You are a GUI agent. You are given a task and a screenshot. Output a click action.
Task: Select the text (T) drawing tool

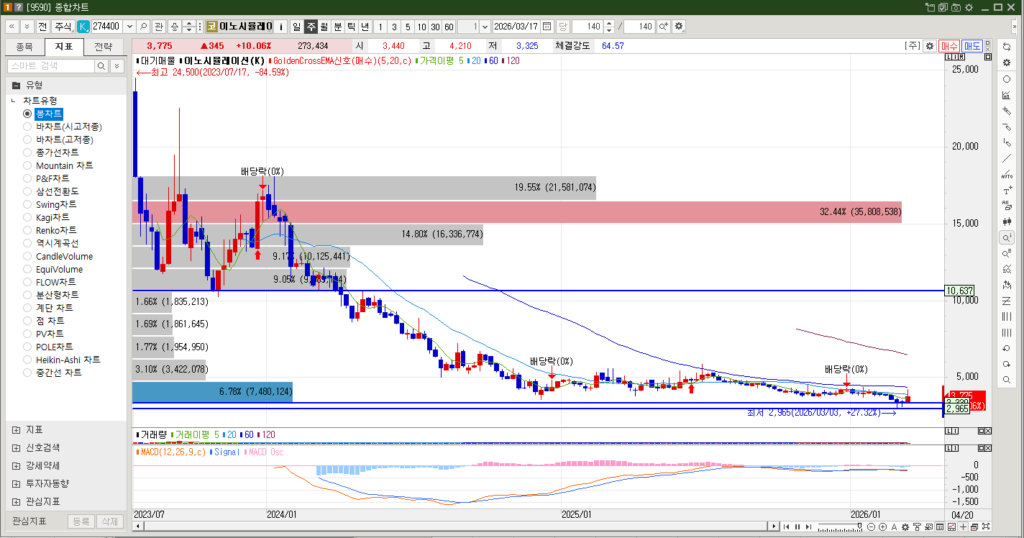[x=1006, y=190]
